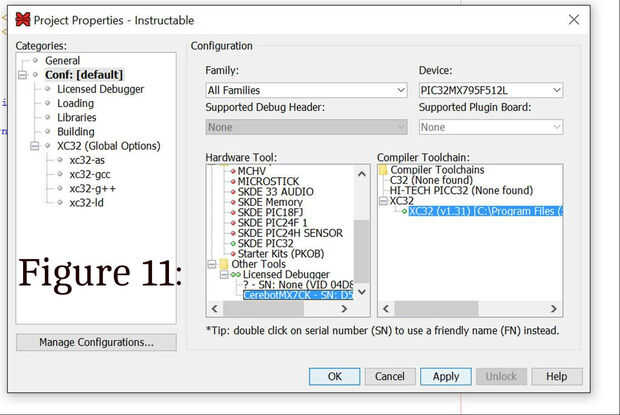Apply the project settings
Image resolution: width=620 pixels, height=415 pixels.
[x=446, y=376]
